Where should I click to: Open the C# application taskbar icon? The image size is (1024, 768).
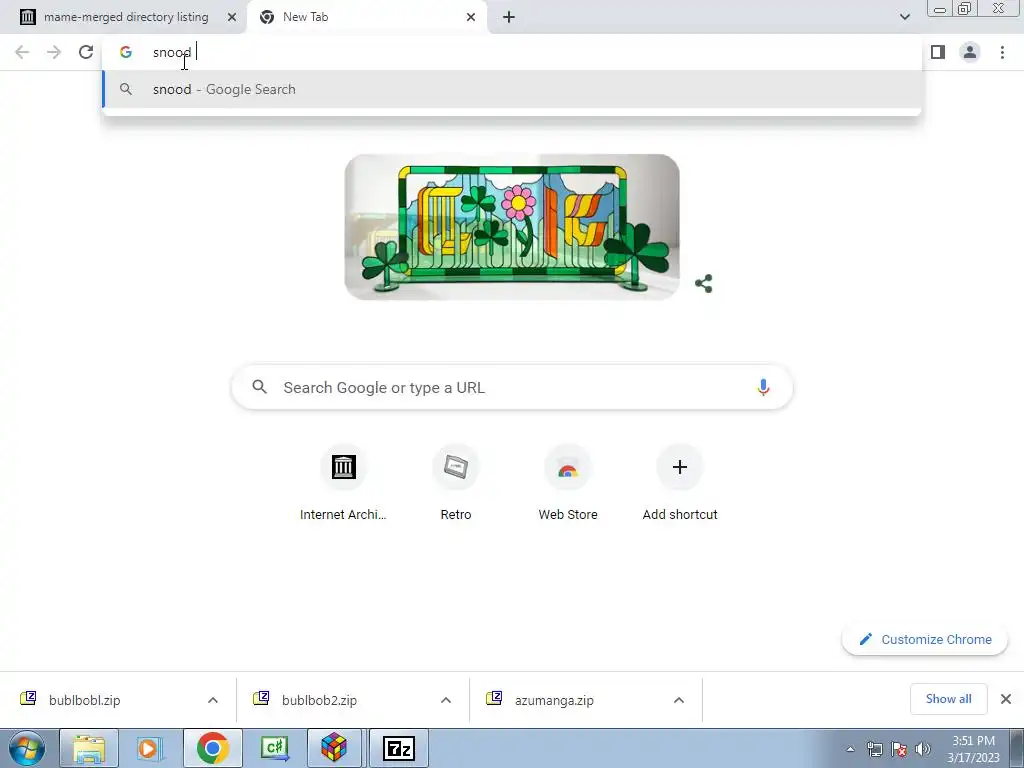(274, 748)
